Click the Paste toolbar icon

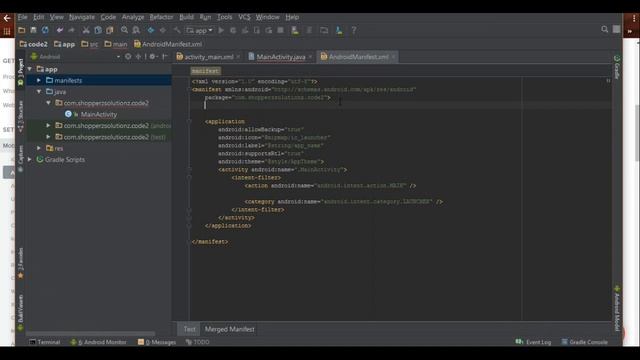[109, 30]
